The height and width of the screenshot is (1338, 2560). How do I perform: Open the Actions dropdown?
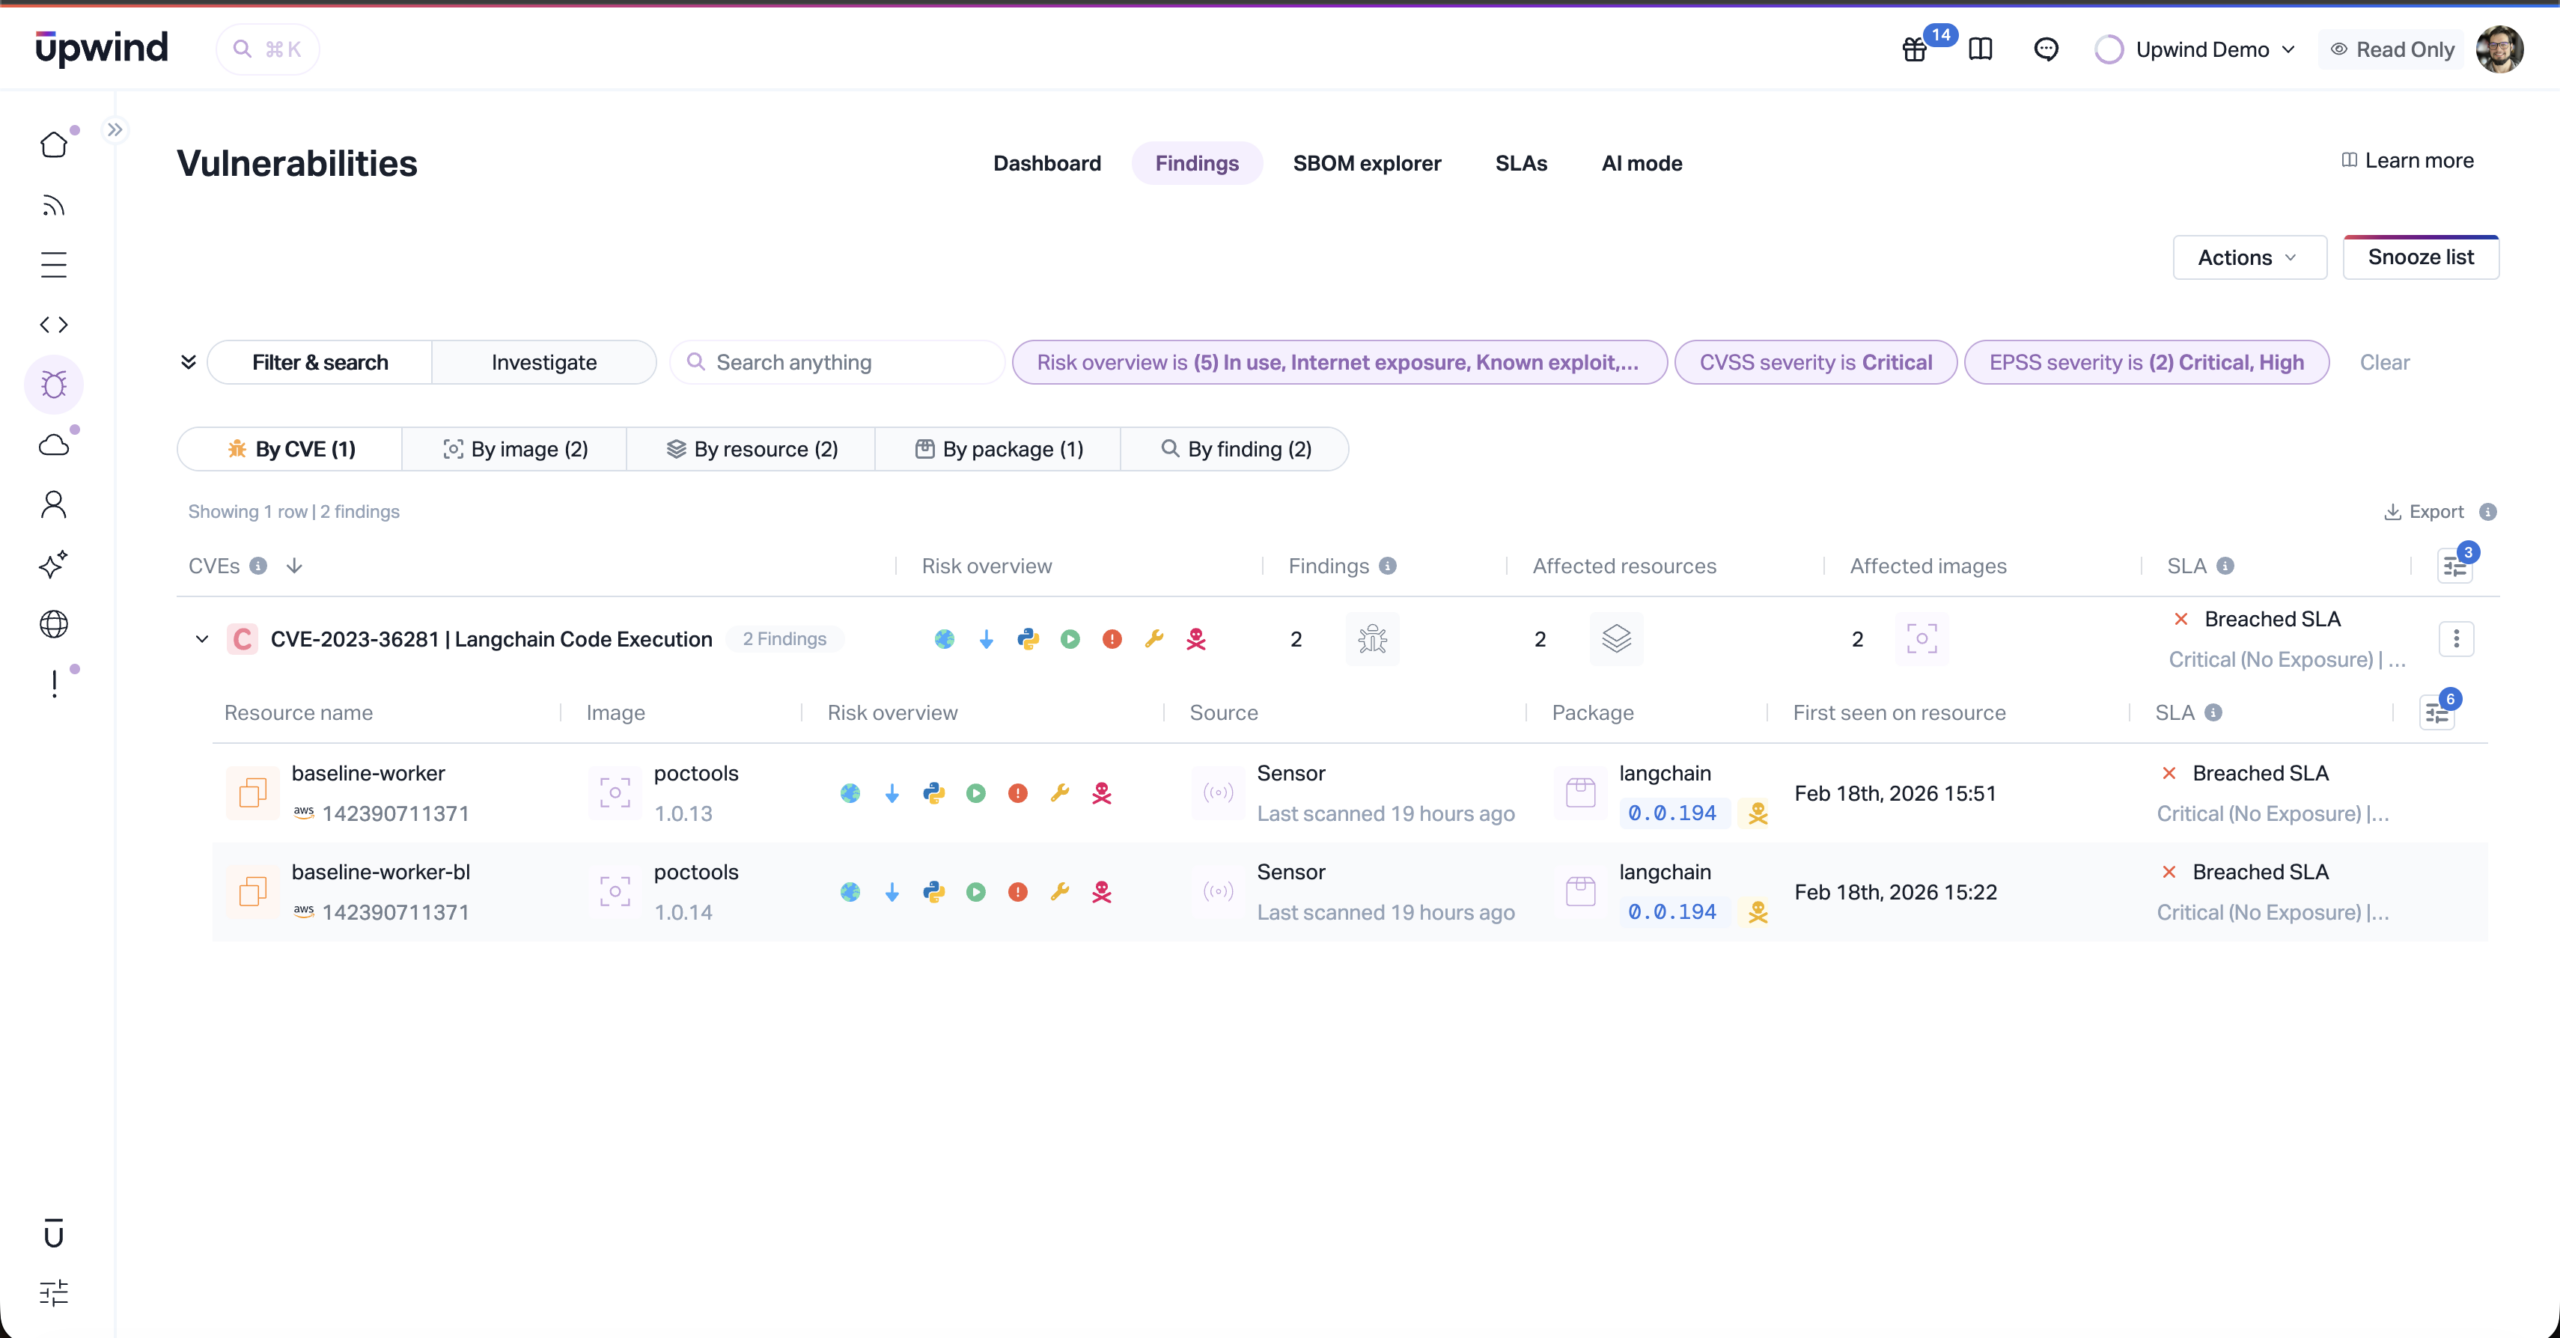[x=2248, y=258]
